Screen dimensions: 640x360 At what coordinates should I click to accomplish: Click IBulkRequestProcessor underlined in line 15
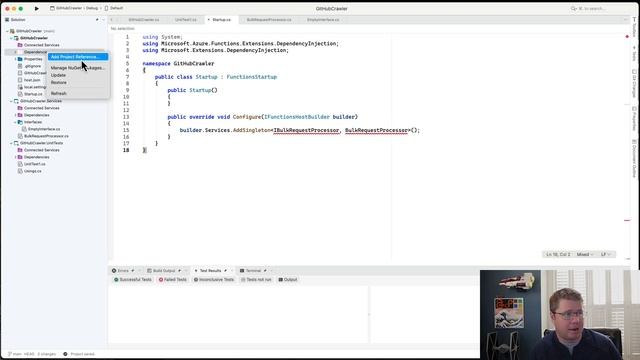tap(306, 130)
